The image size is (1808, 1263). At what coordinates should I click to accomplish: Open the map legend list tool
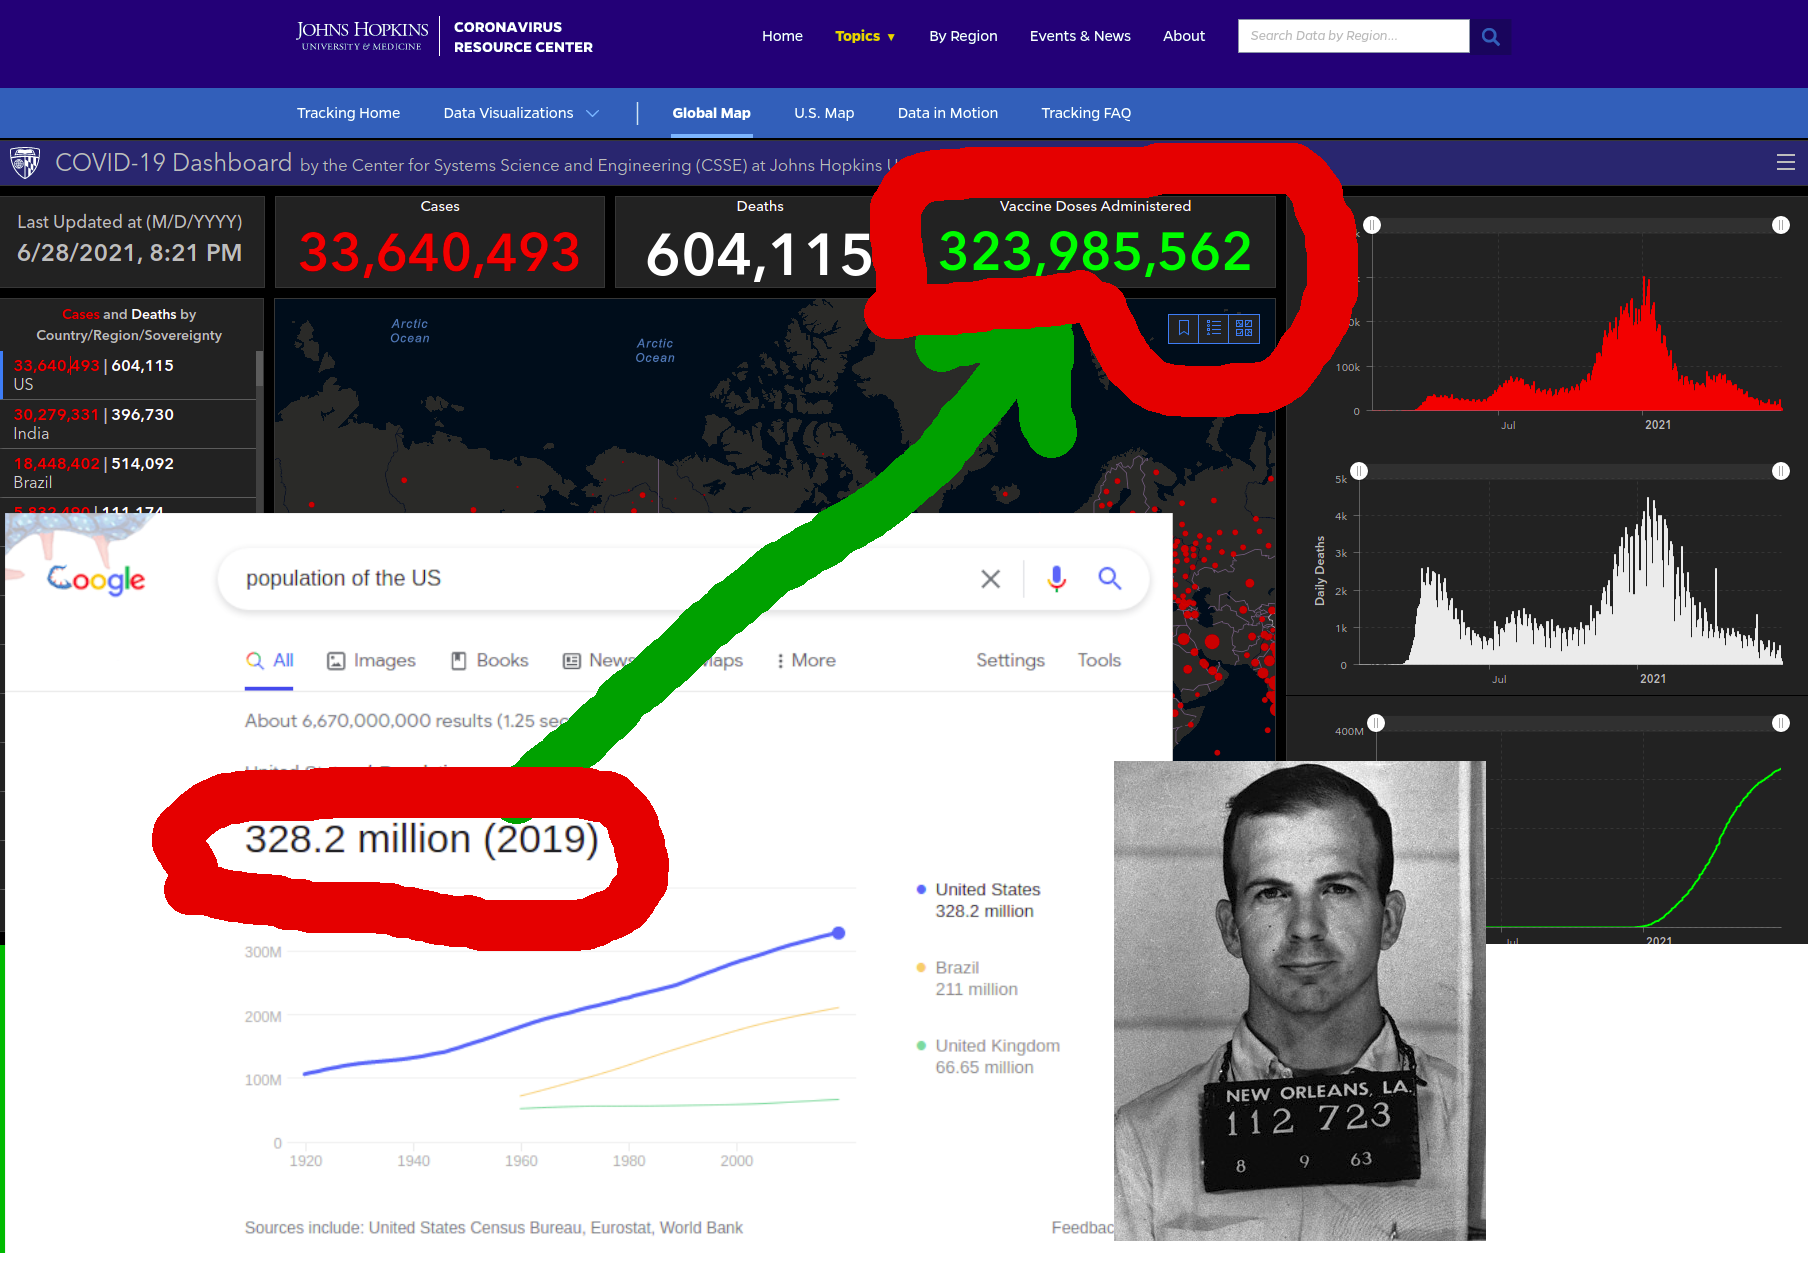1214,328
